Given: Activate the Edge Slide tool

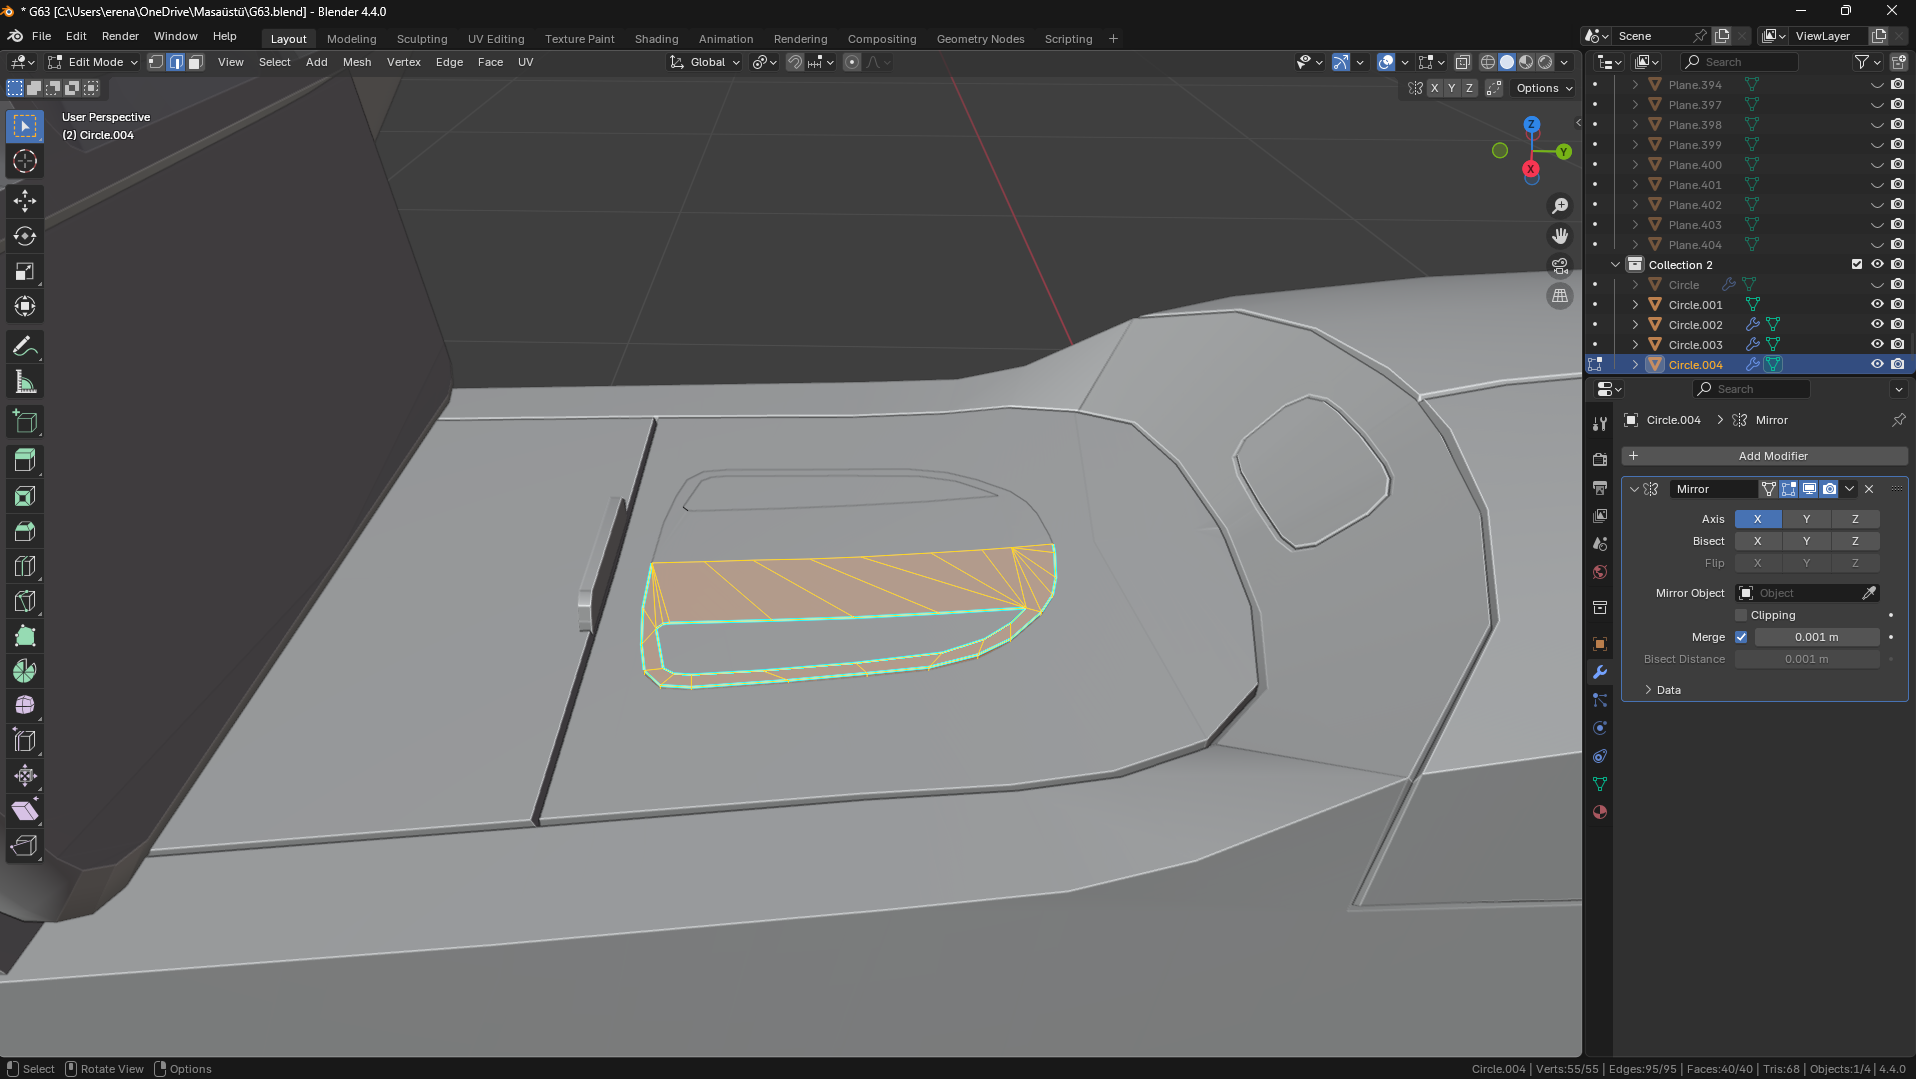Looking at the screenshot, I should click(25, 741).
